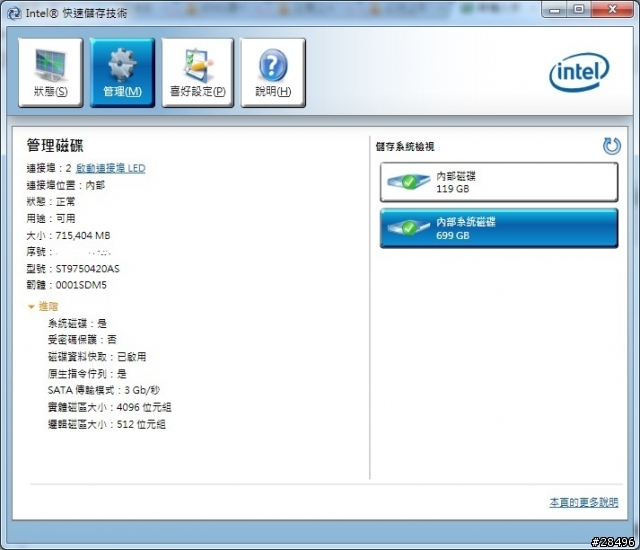Click the 用途: 可用 row
This screenshot has width=640, height=550.
pyautogui.click(x=51, y=218)
